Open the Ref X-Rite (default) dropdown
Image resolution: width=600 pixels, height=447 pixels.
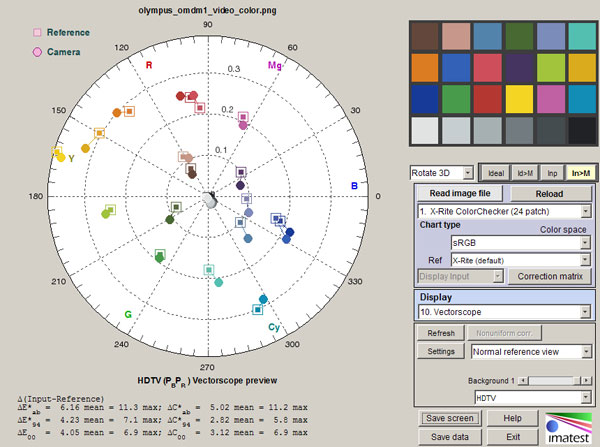(x=521, y=260)
